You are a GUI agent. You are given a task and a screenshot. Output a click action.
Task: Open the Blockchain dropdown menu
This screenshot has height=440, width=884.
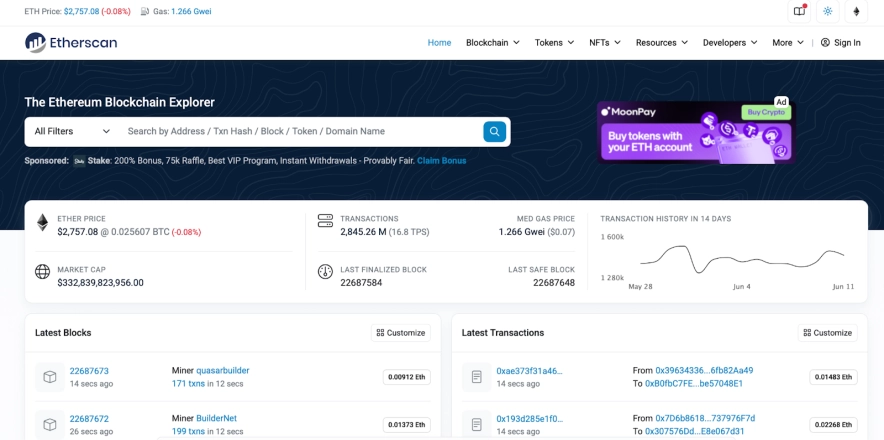493,43
